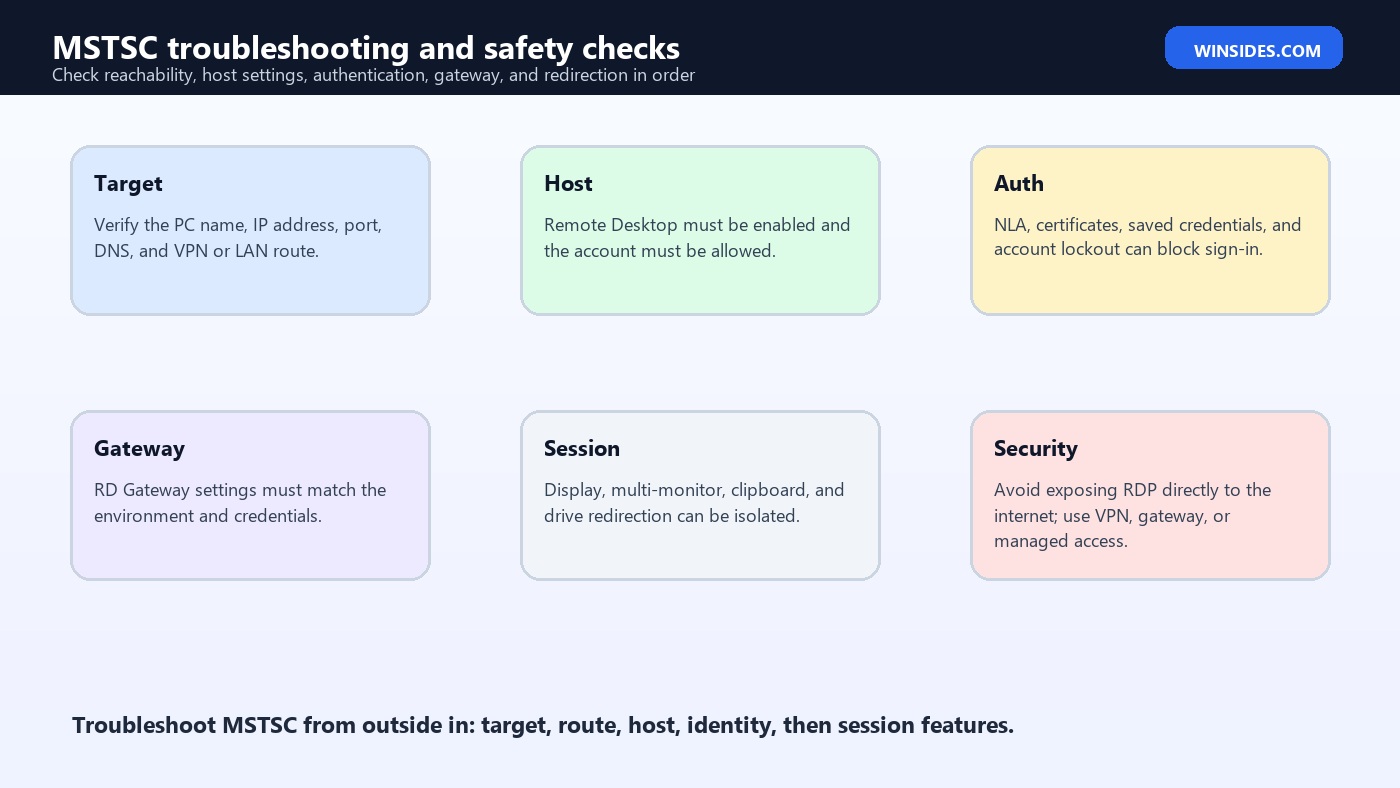Open the Security card

(1150, 495)
